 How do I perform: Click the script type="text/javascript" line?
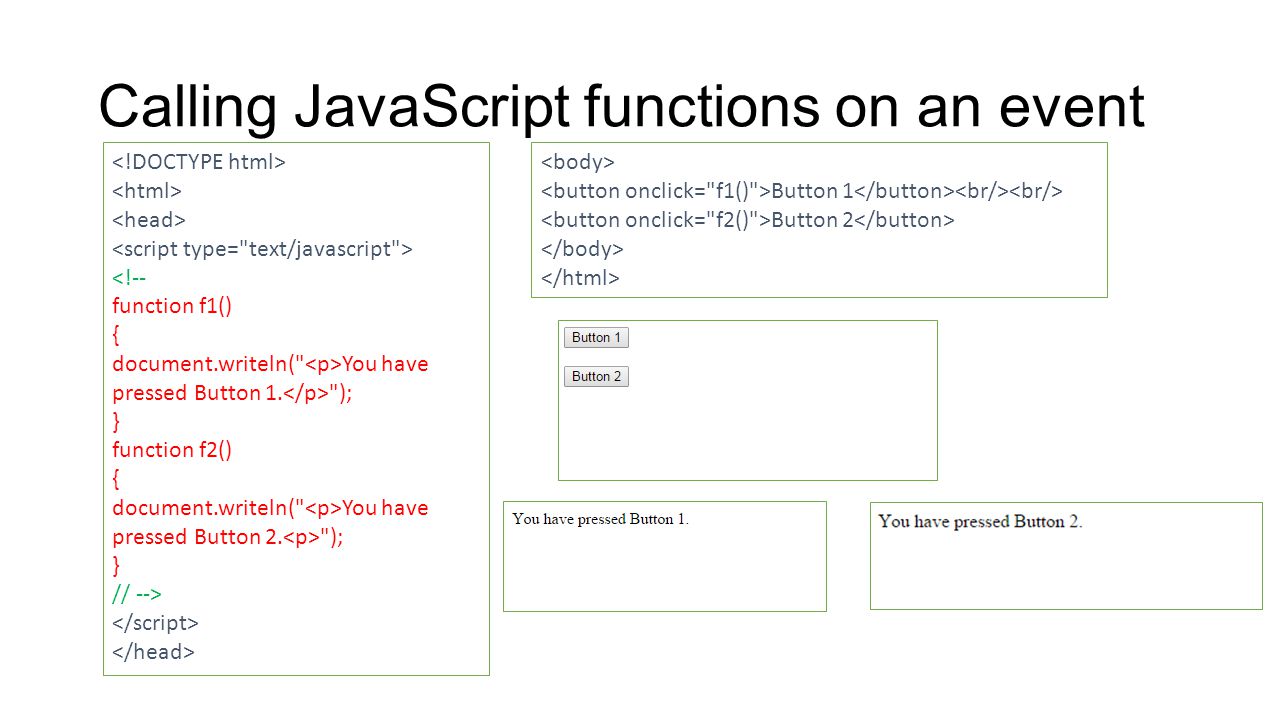point(262,249)
